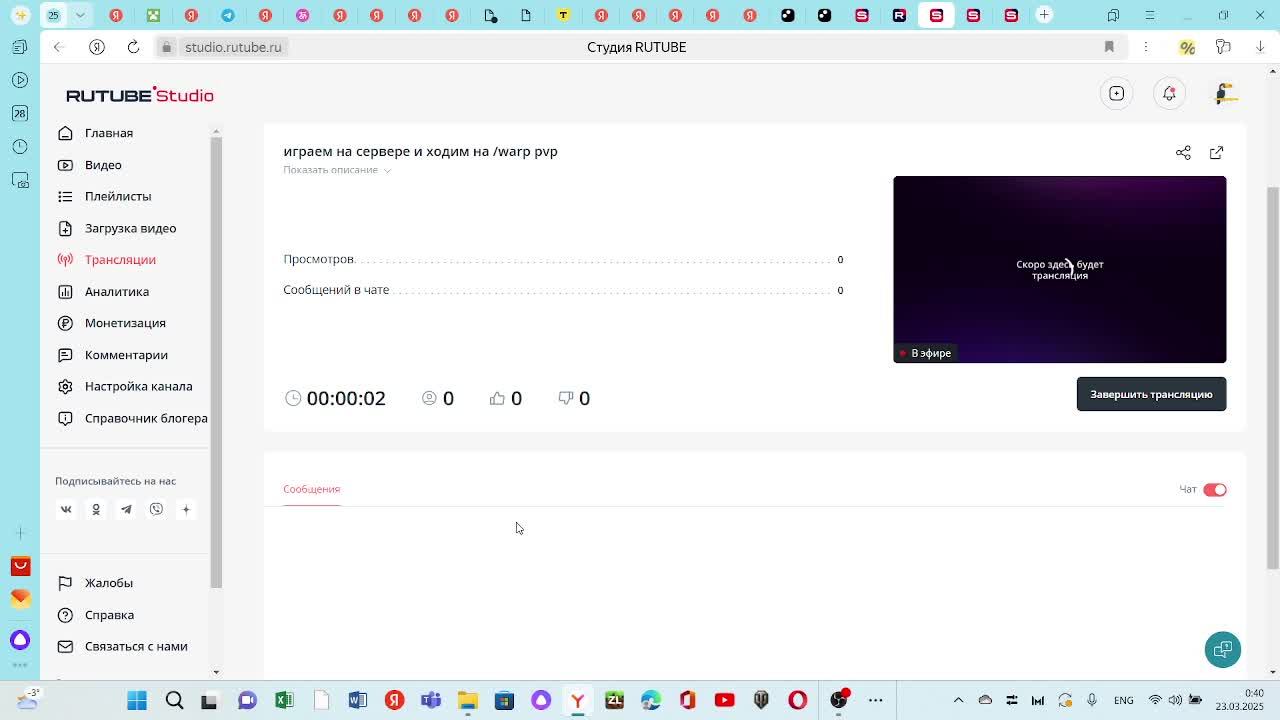Reload the page
This screenshot has height=720, width=1280.
(133, 47)
